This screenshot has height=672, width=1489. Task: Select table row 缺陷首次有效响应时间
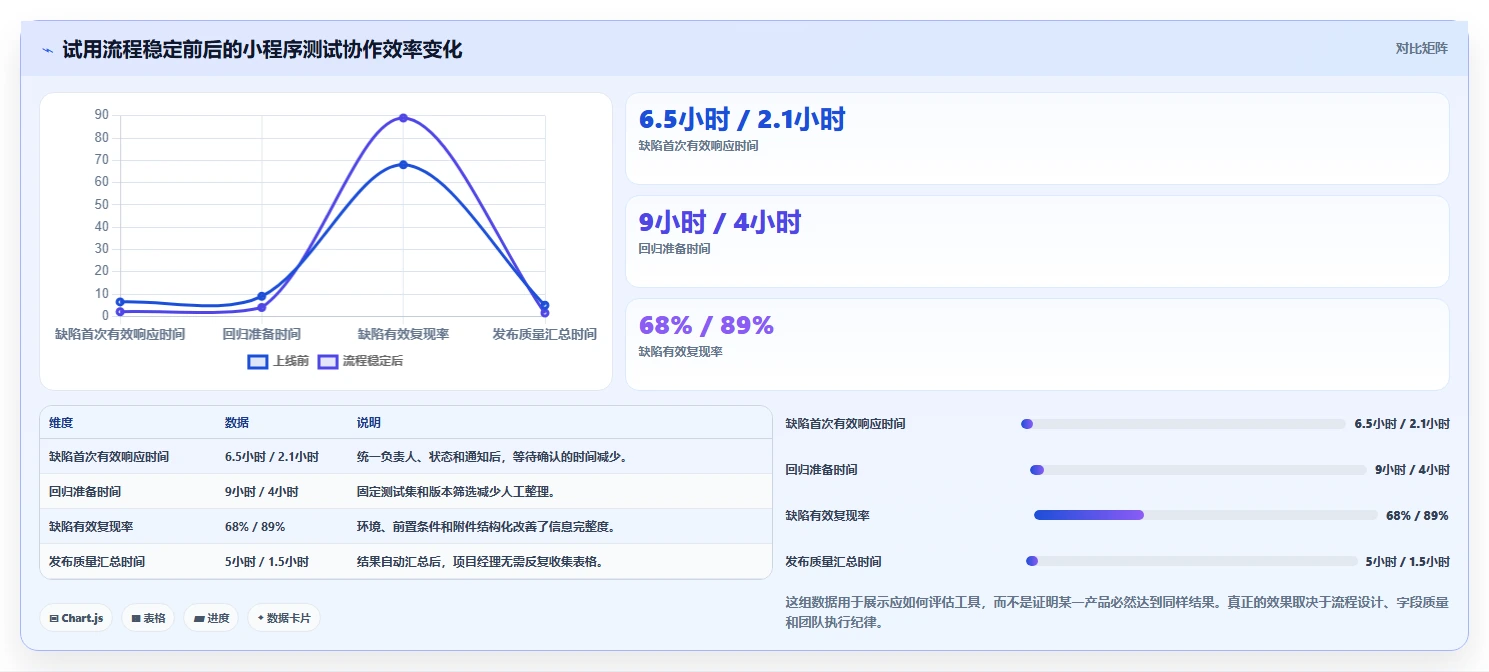(x=406, y=457)
